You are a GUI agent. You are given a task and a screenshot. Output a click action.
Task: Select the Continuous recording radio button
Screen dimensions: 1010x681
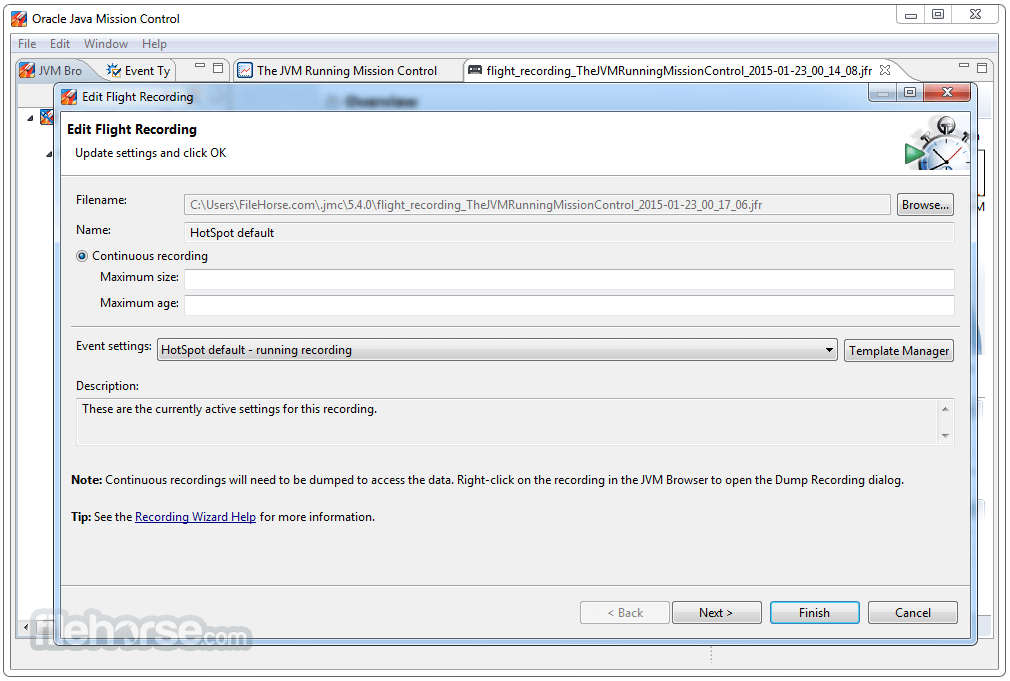[83, 256]
